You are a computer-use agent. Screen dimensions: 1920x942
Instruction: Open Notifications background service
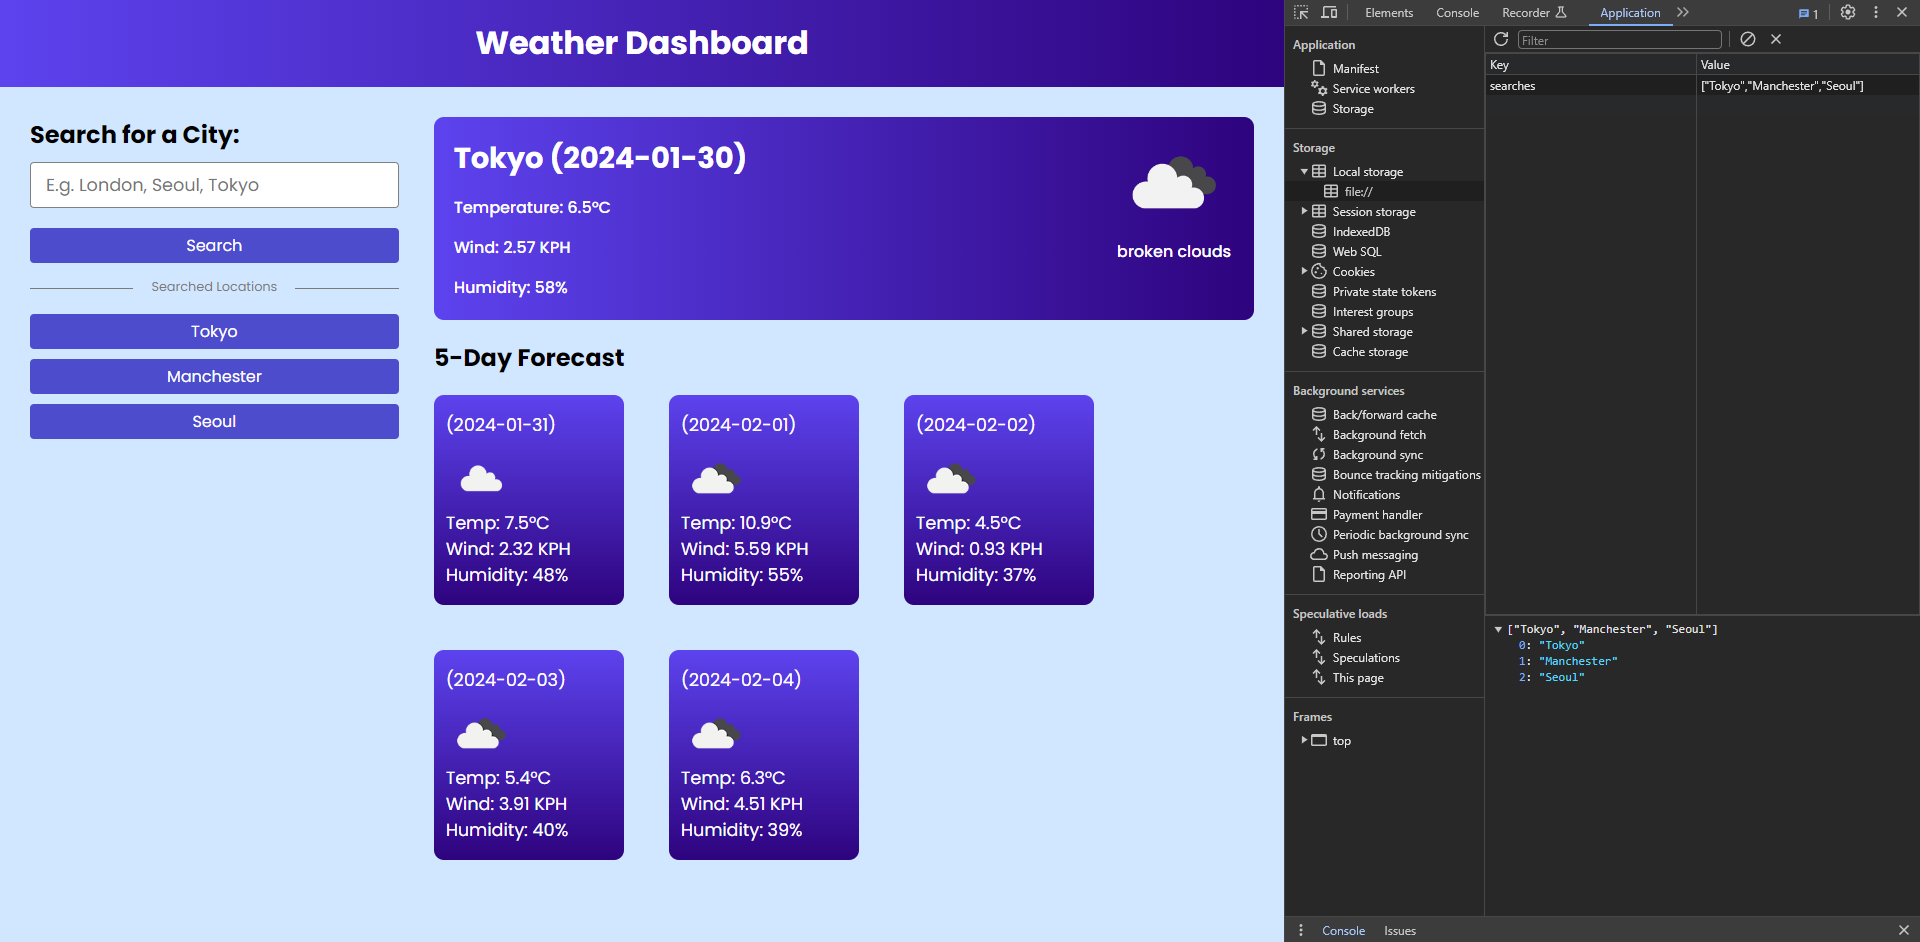(x=1366, y=495)
